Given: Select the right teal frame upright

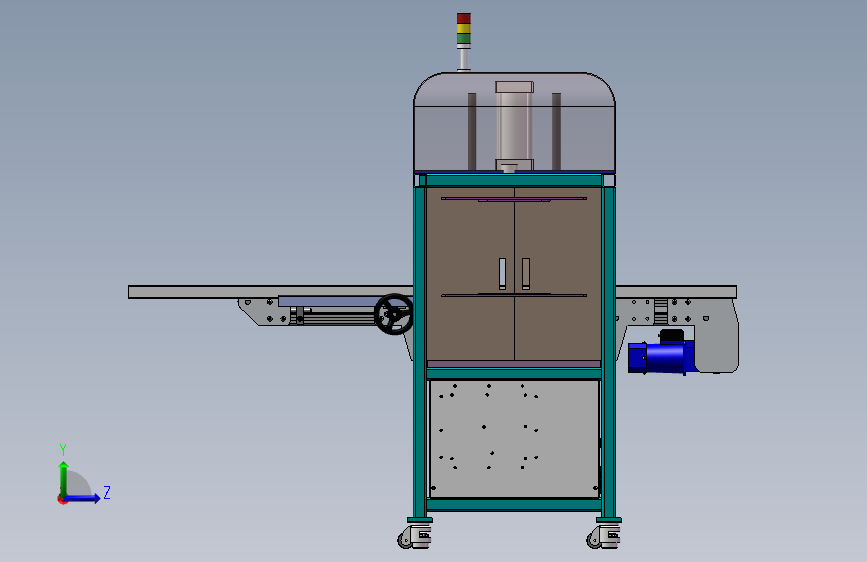Looking at the screenshot, I should [609, 352].
